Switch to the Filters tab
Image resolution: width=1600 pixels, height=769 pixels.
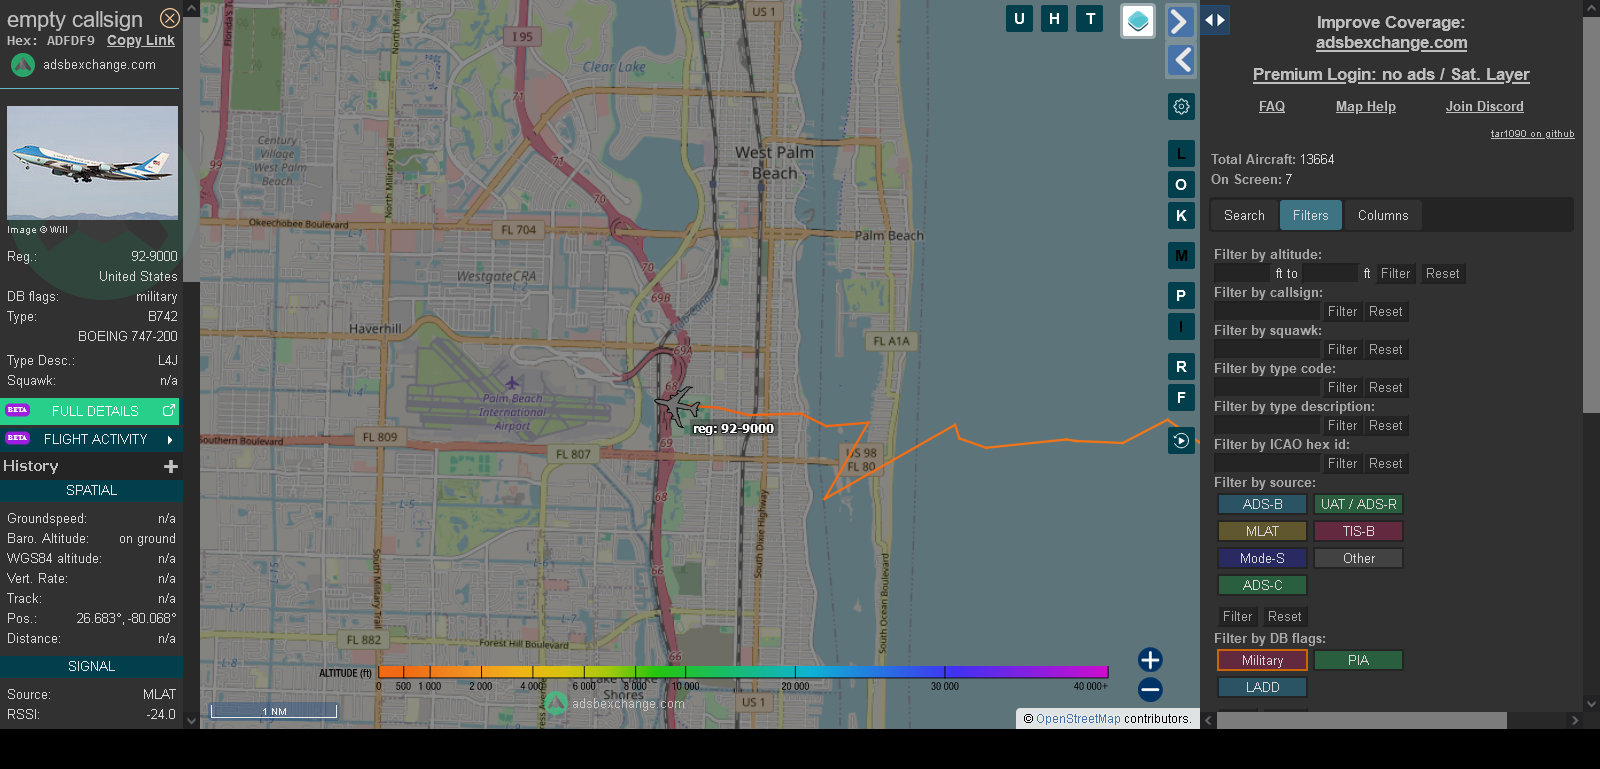(1310, 215)
